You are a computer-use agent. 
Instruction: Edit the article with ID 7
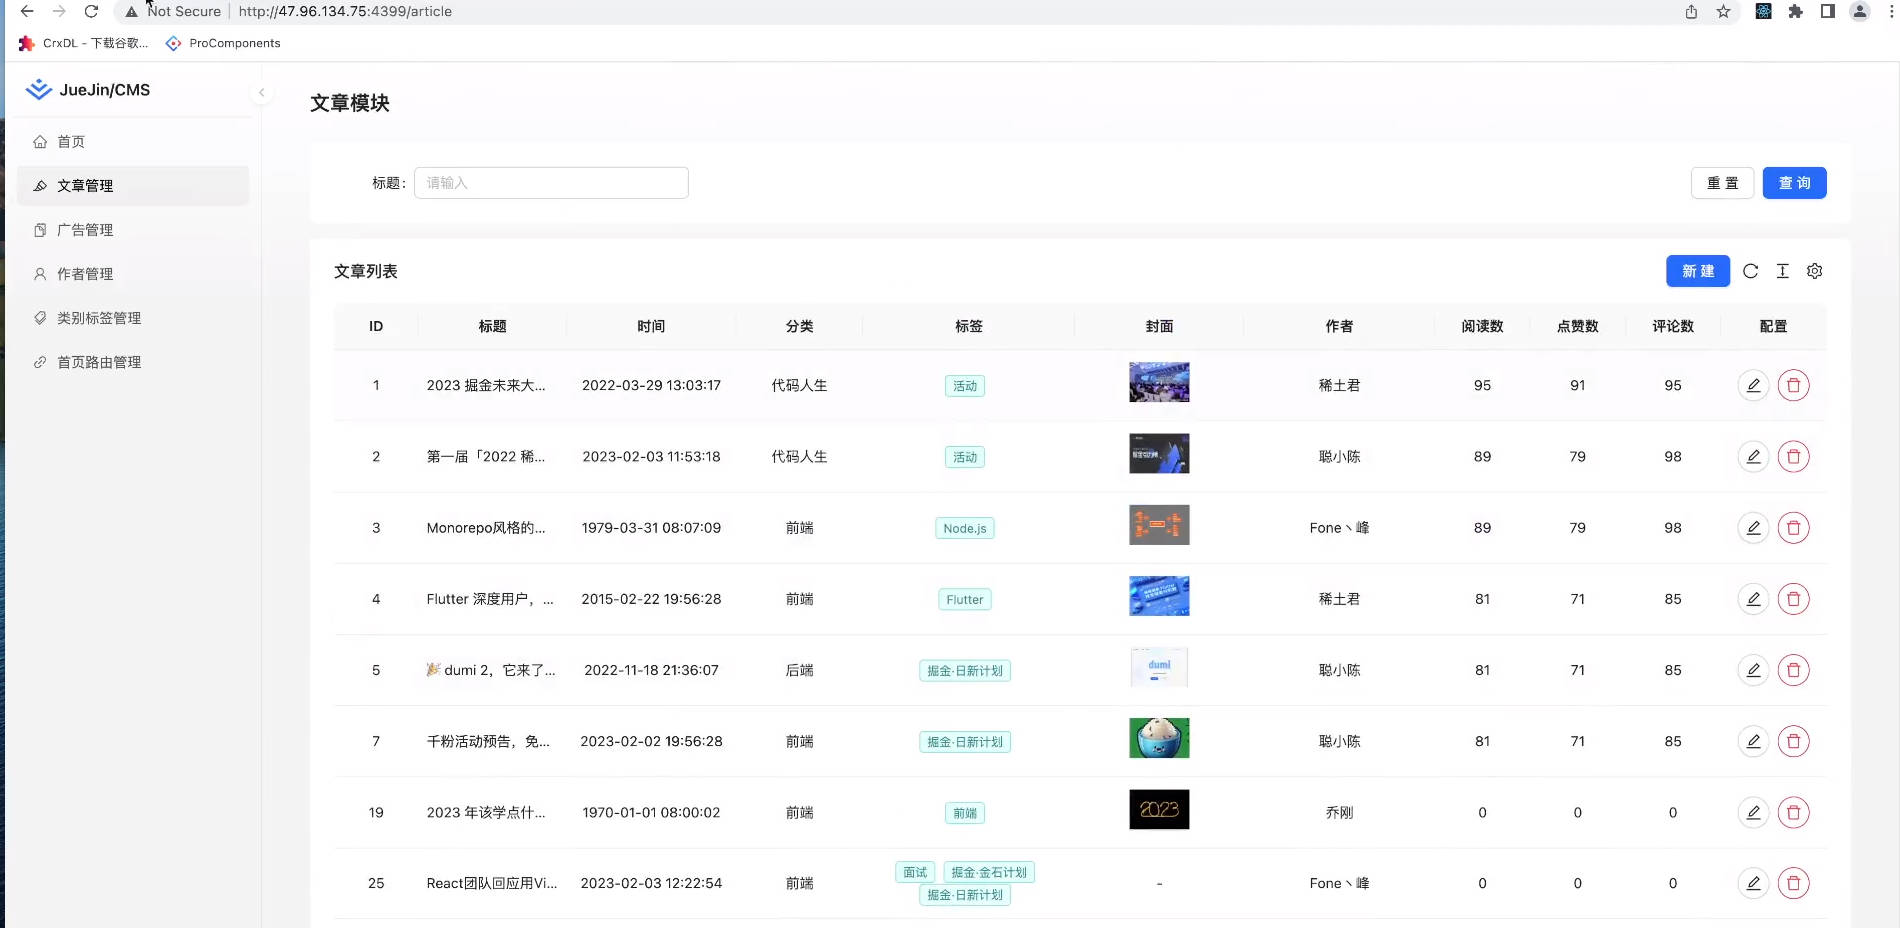tap(1753, 741)
